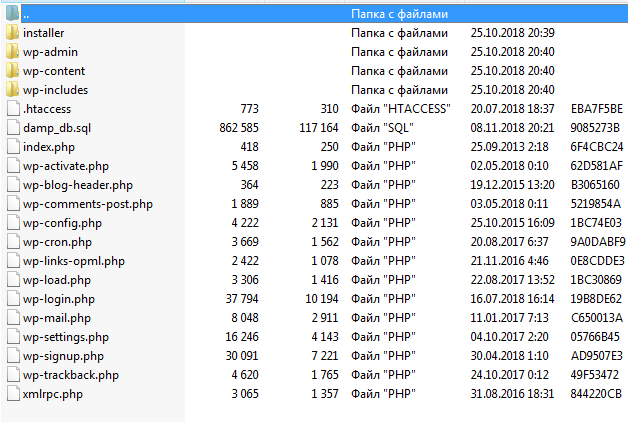Select the damp_db.sql file name
The height and width of the screenshot is (422, 628).
57,128
